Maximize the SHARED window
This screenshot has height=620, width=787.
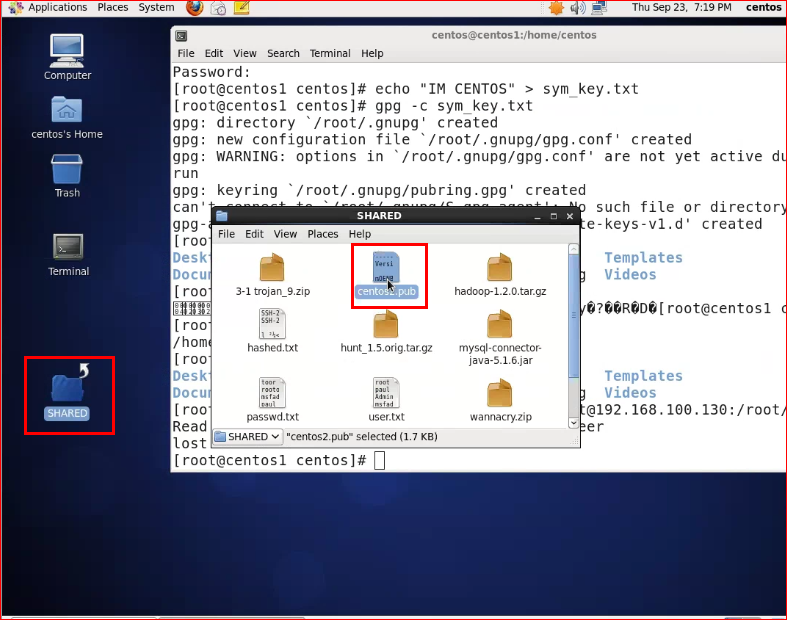pyautogui.click(x=554, y=216)
